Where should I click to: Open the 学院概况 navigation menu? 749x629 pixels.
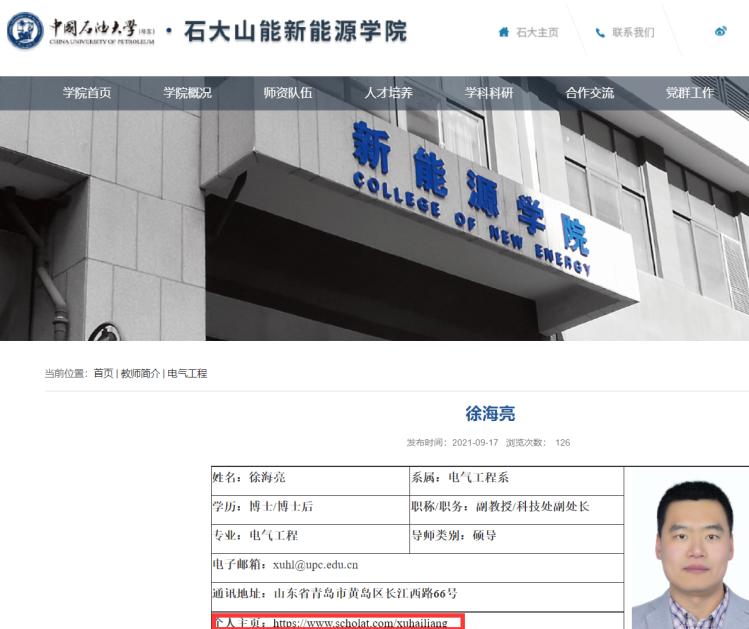[187, 93]
